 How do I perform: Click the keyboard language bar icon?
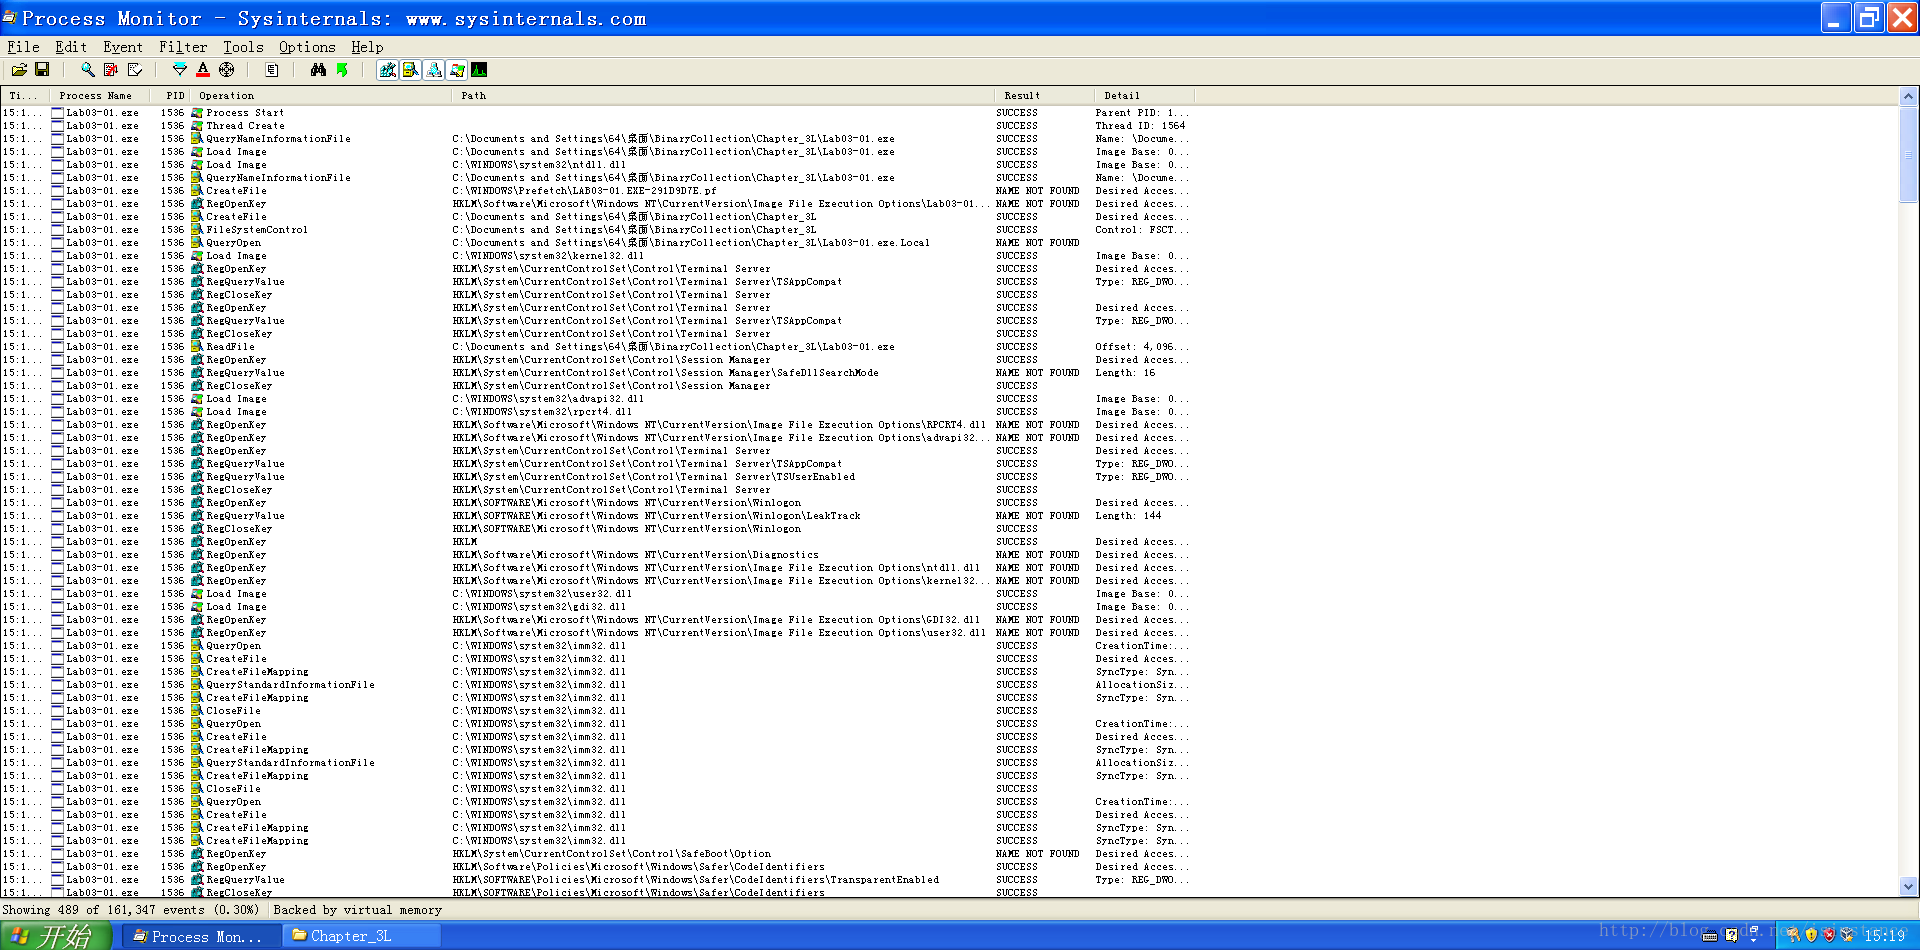click(1710, 936)
